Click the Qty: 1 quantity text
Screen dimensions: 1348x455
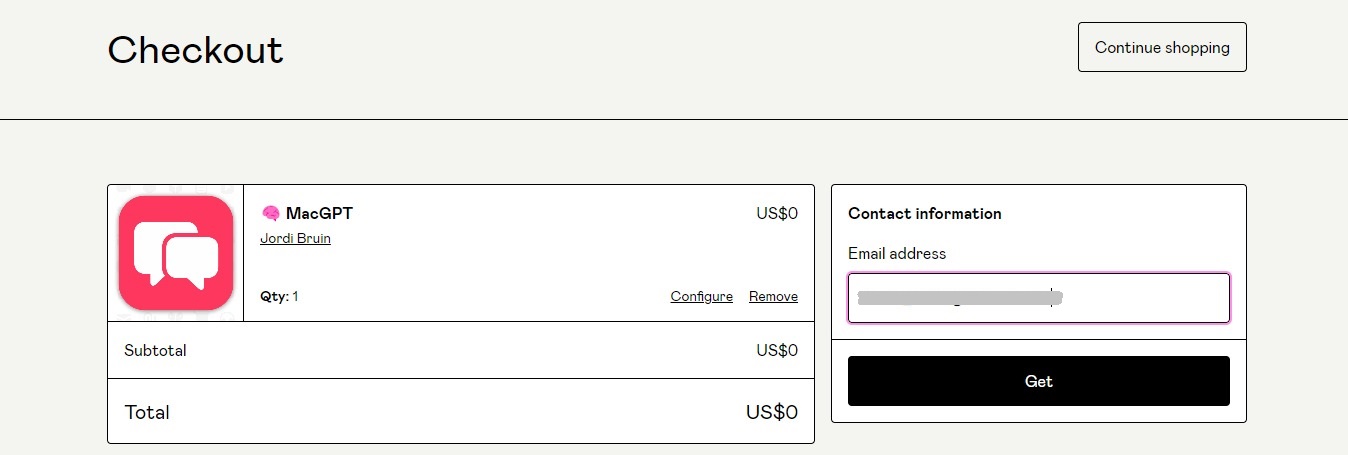tap(279, 297)
